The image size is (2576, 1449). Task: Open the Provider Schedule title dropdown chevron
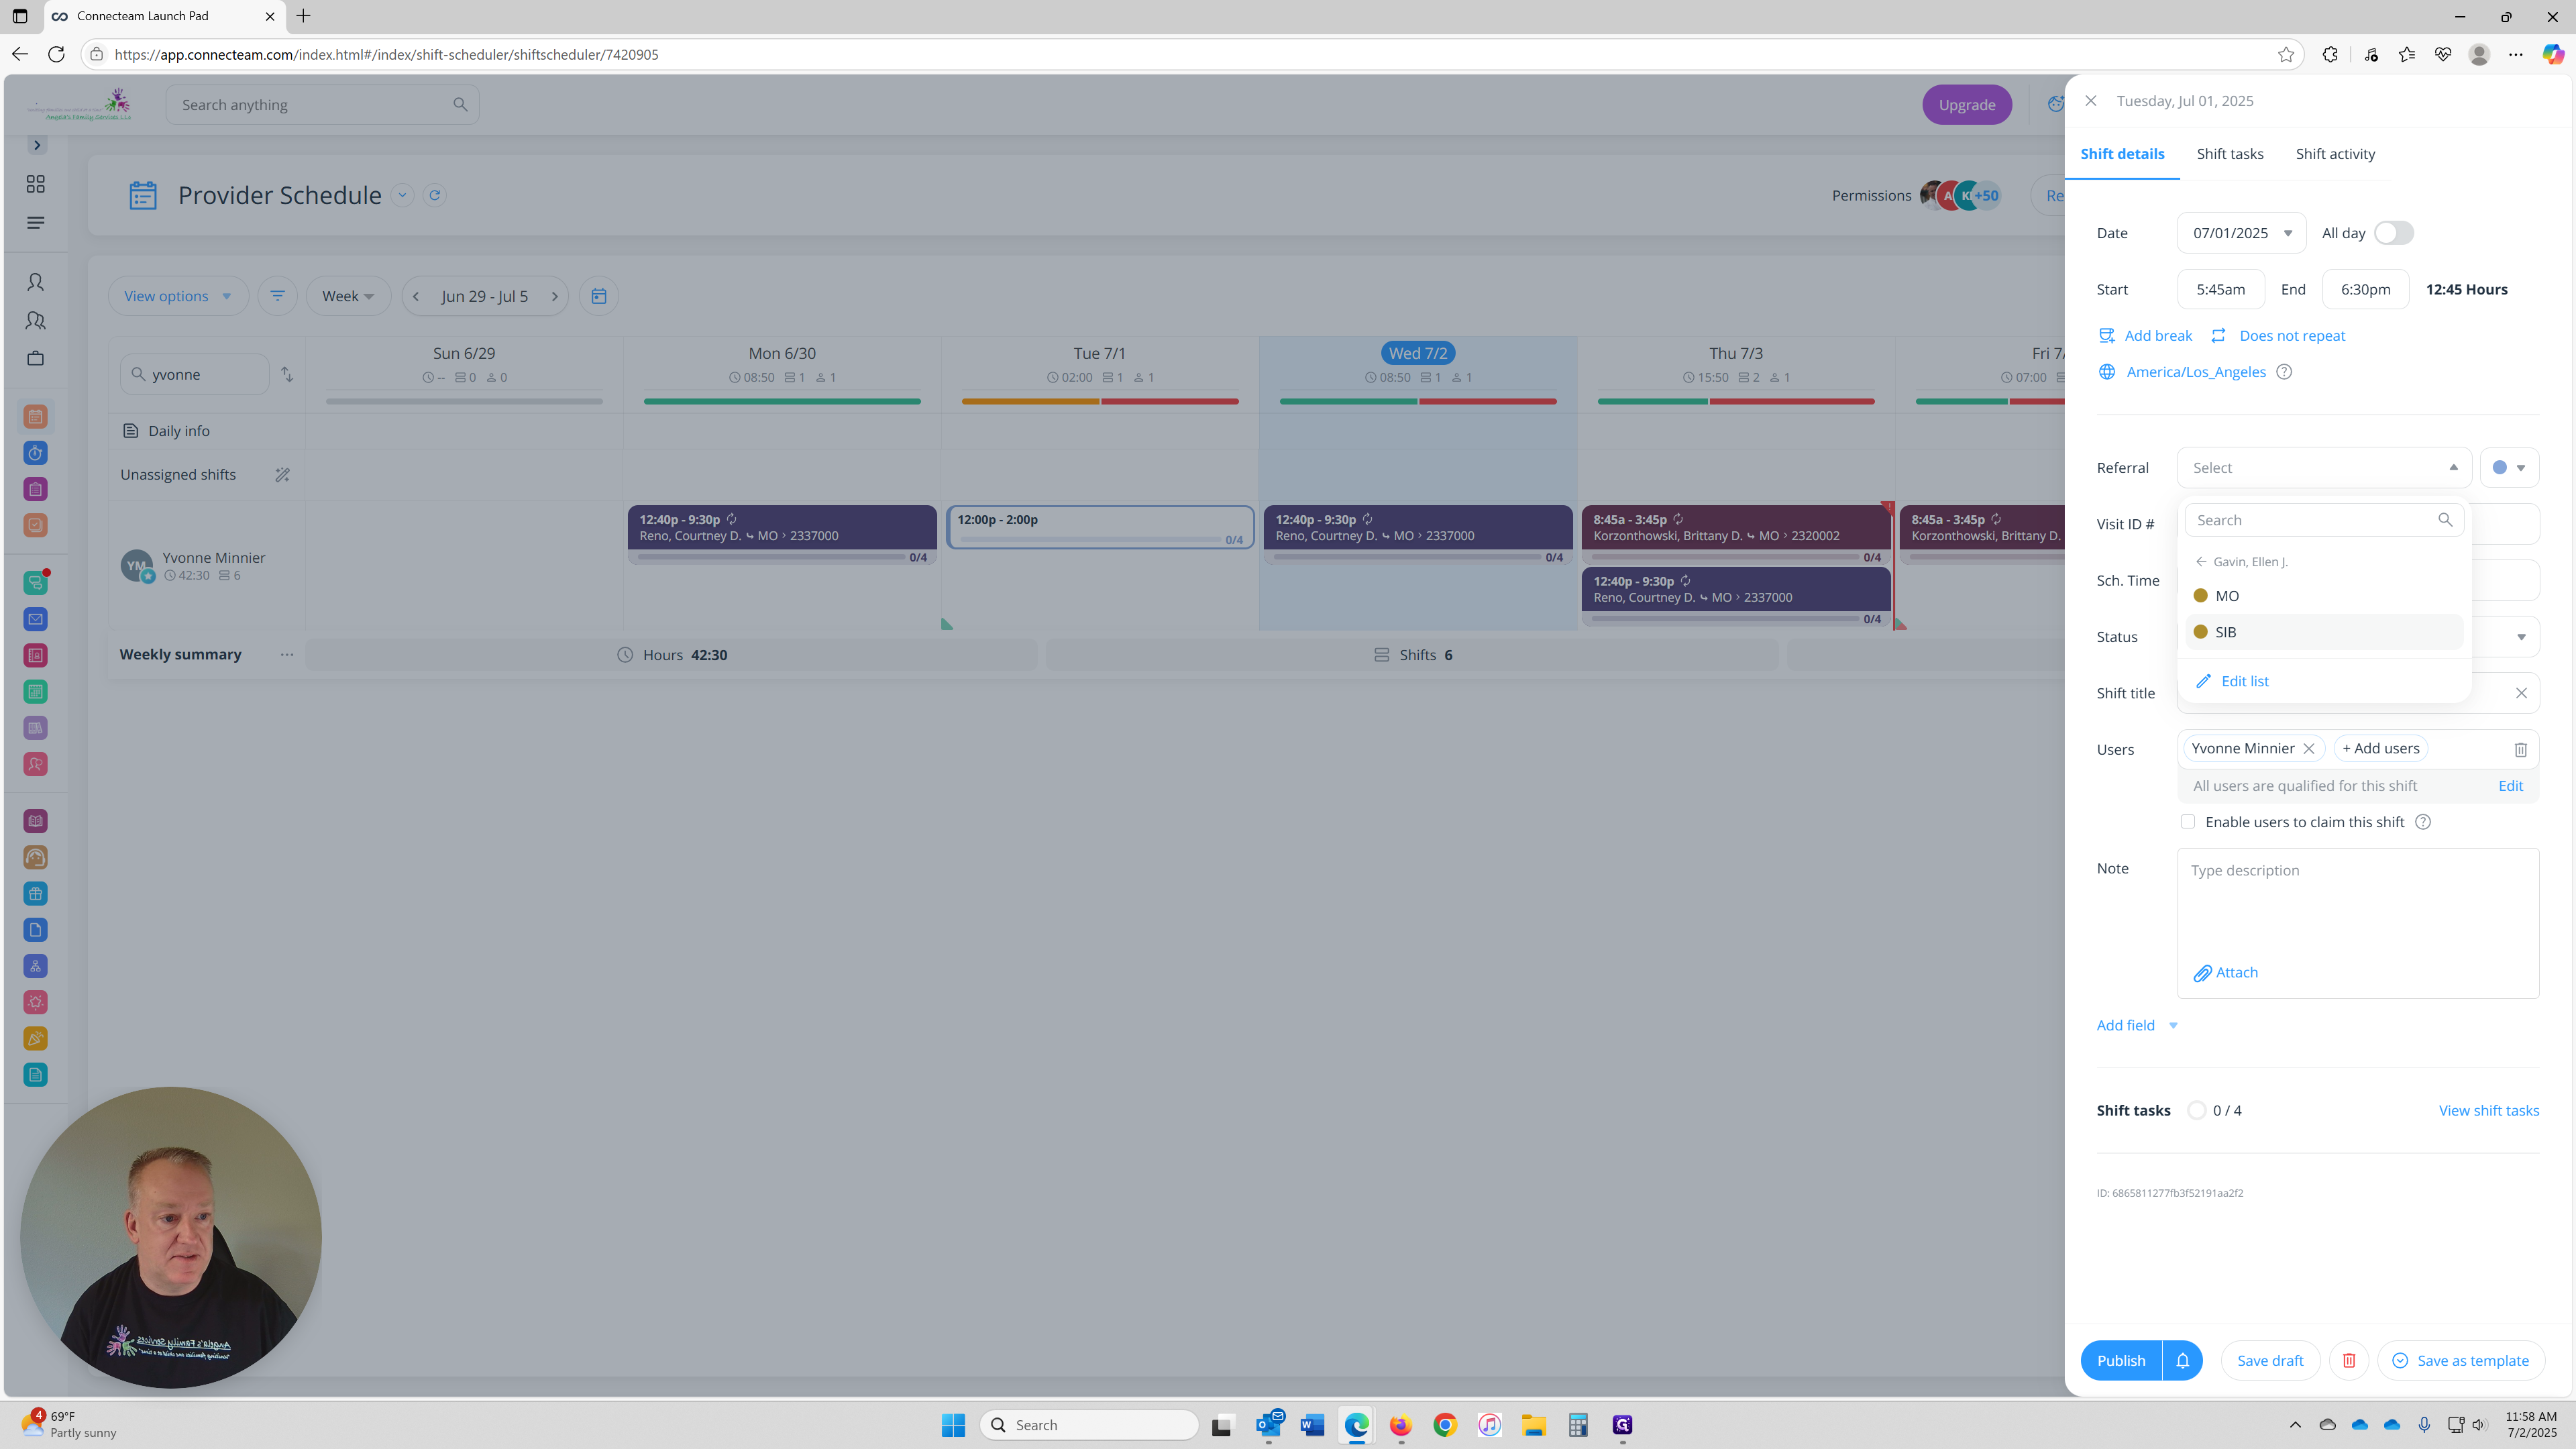[x=402, y=195]
